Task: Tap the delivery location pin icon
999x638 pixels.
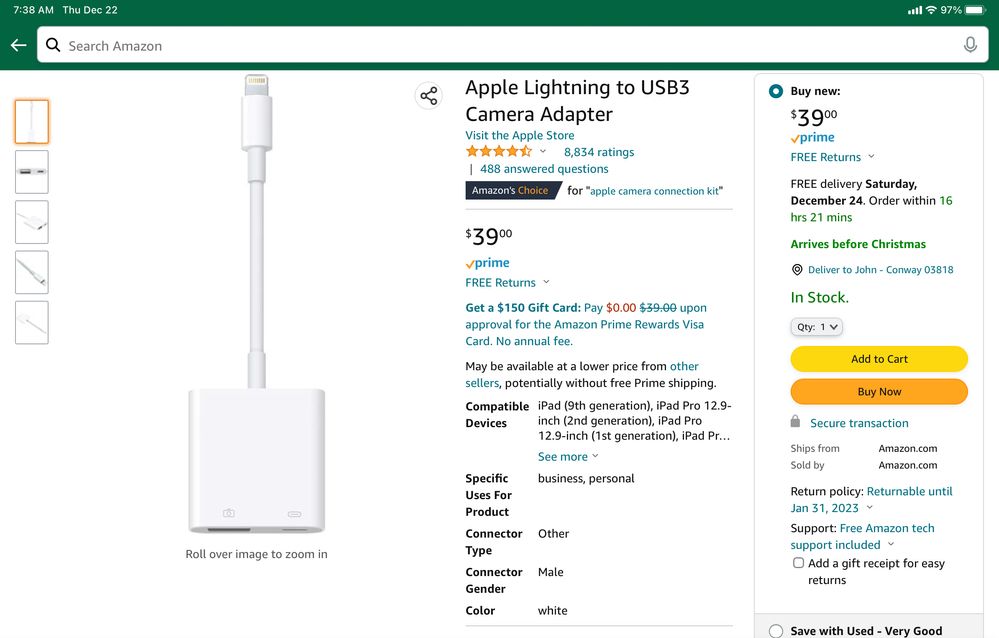Action: (x=797, y=270)
